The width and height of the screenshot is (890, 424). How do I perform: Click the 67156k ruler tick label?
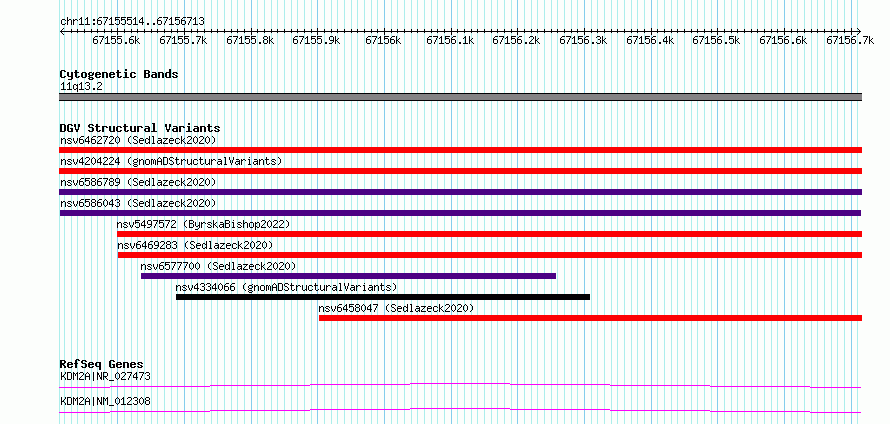click(x=383, y=40)
